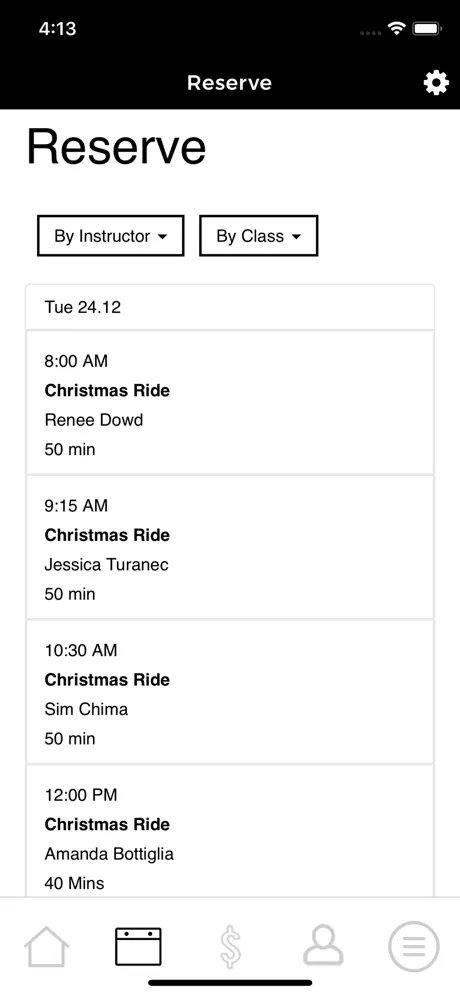The image size is (460, 996).
Task: Expand the By Instructor dropdown
Action: point(111,236)
